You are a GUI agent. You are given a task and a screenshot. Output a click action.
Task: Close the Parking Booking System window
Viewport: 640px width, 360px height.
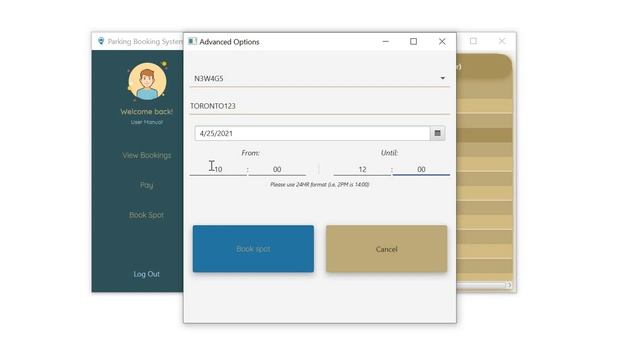point(502,41)
